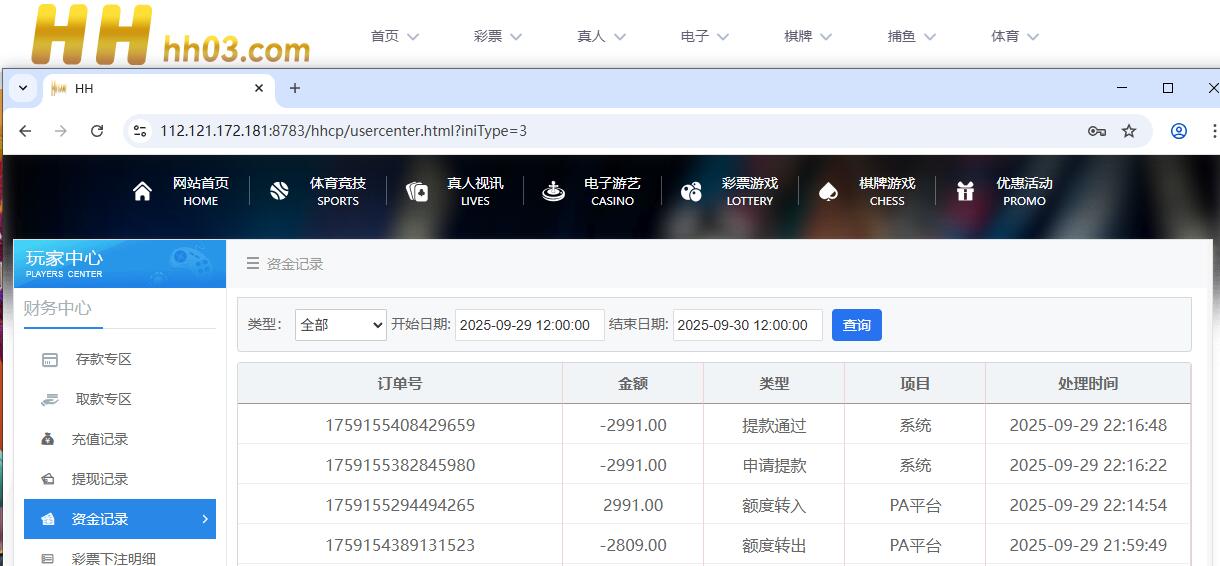Select 充值记录 sidebar item
1220x566 pixels.
[100, 440]
